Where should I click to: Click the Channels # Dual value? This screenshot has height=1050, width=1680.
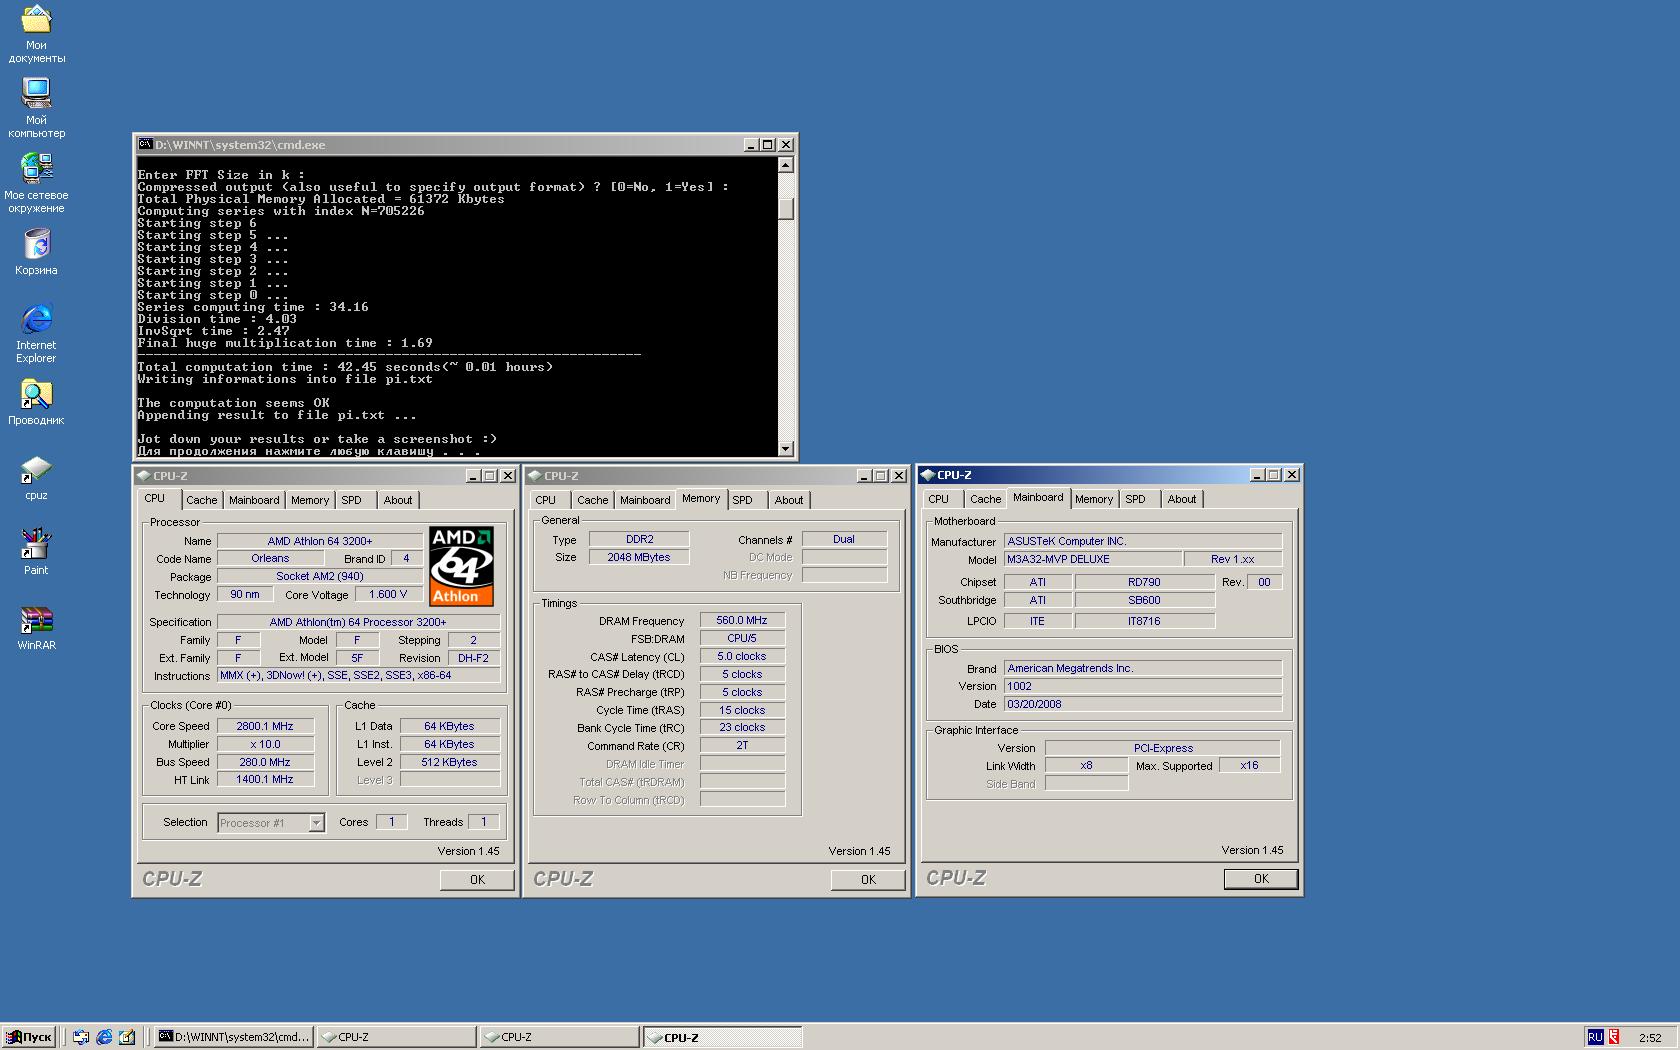[844, 539]
